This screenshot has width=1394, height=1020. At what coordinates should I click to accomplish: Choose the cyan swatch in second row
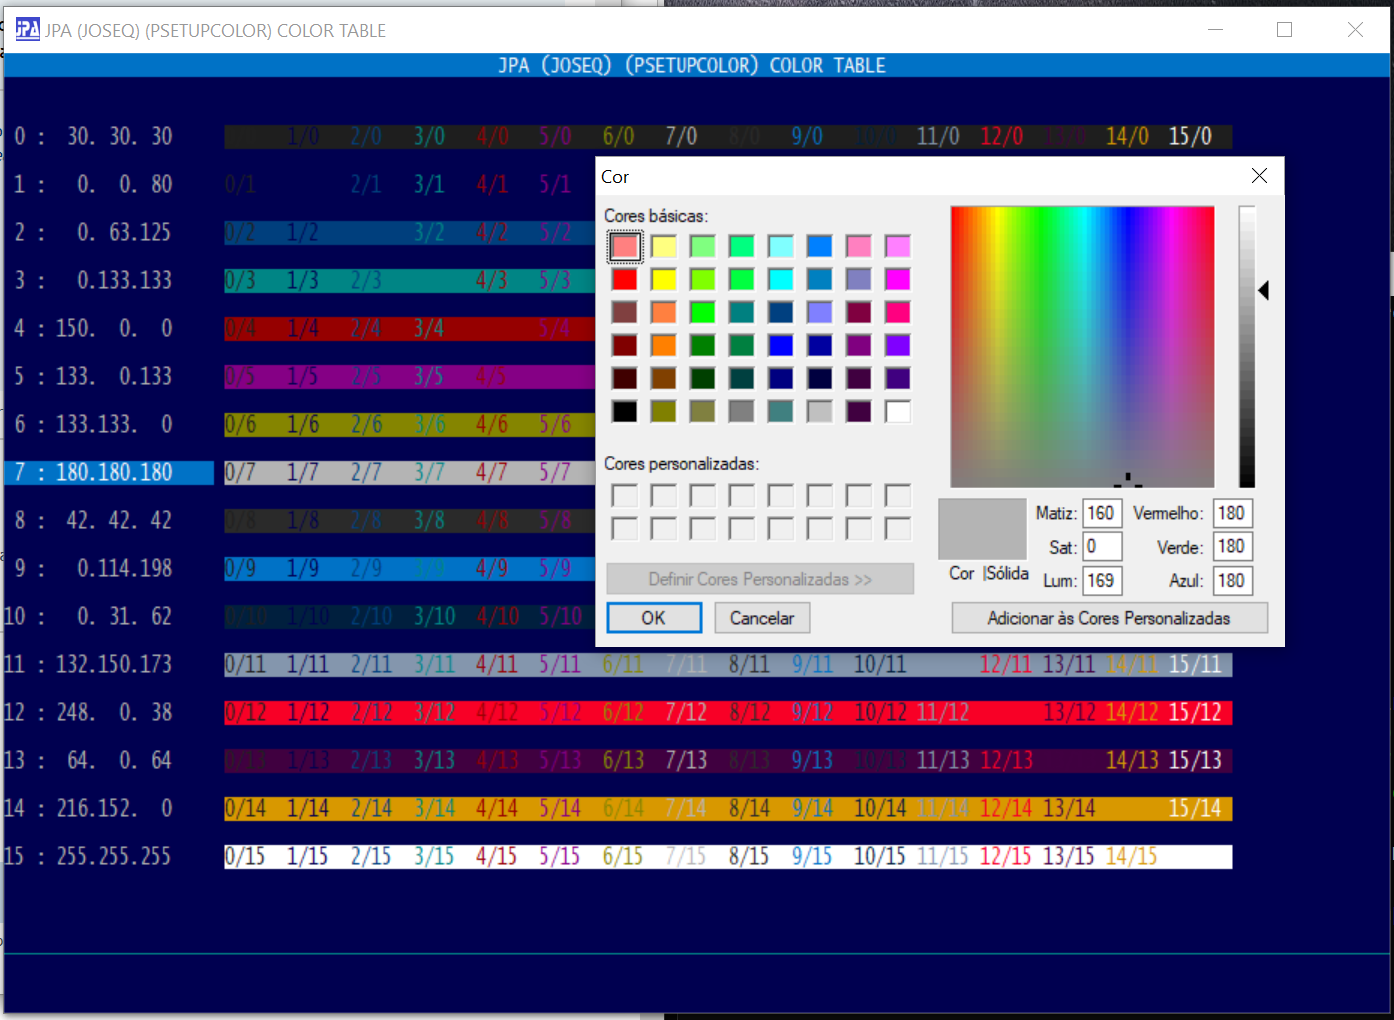780,280
